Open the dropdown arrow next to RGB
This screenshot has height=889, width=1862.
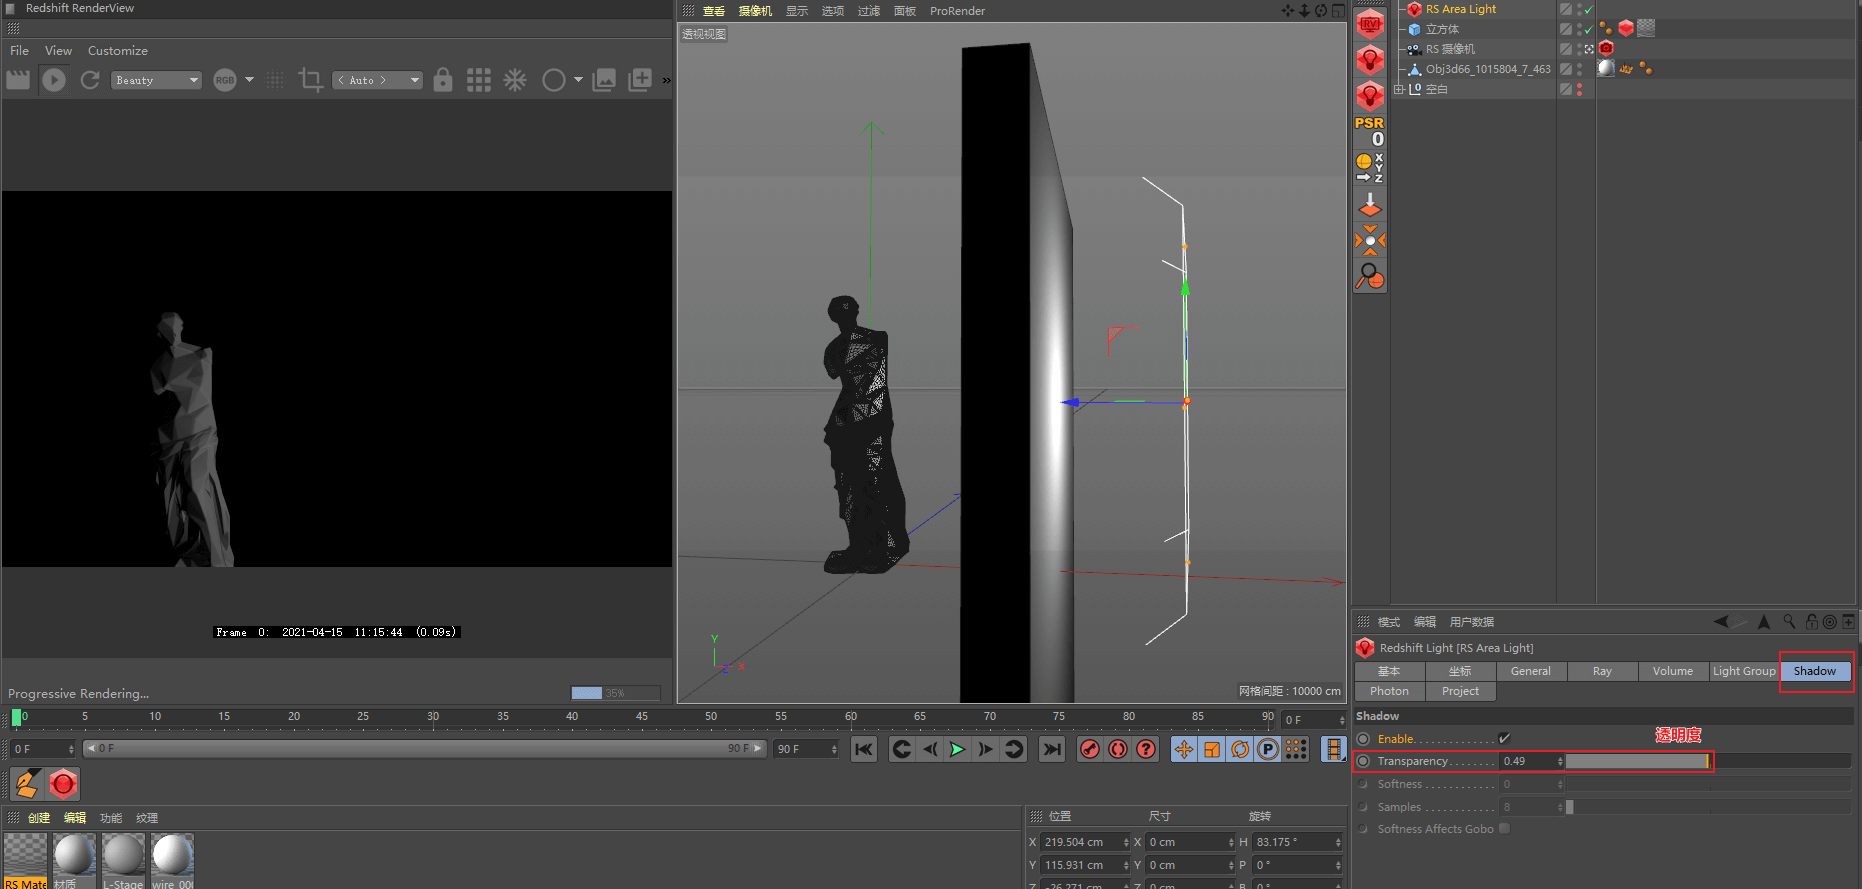pyautogui.click(x=249, y=80)
